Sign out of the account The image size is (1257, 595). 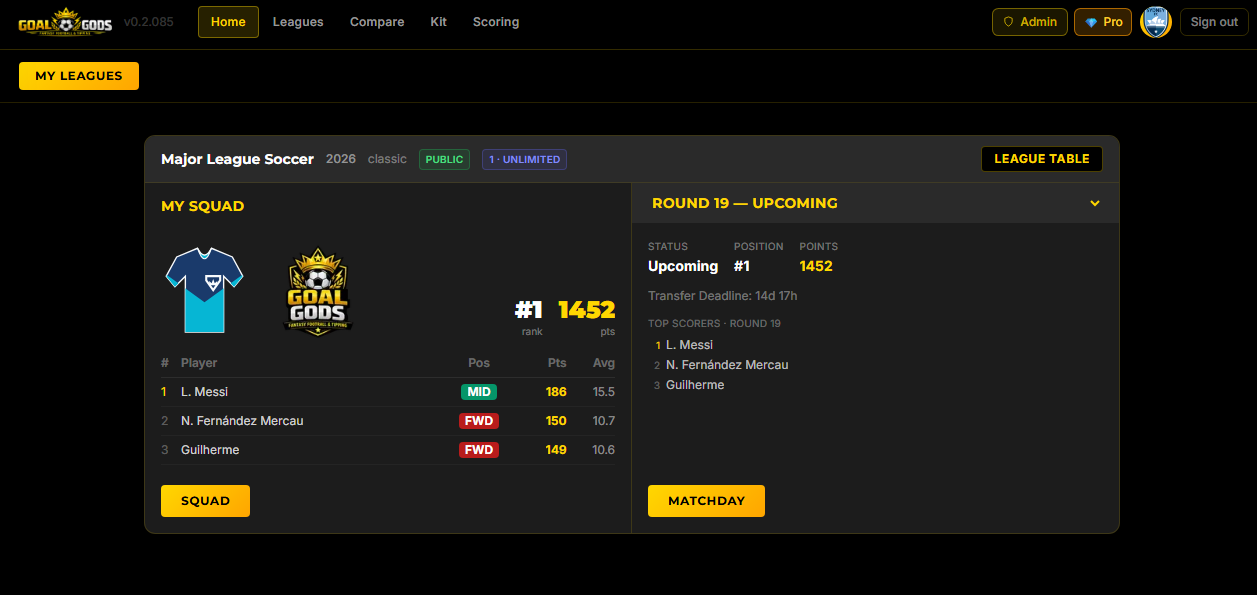point(1214,22)
